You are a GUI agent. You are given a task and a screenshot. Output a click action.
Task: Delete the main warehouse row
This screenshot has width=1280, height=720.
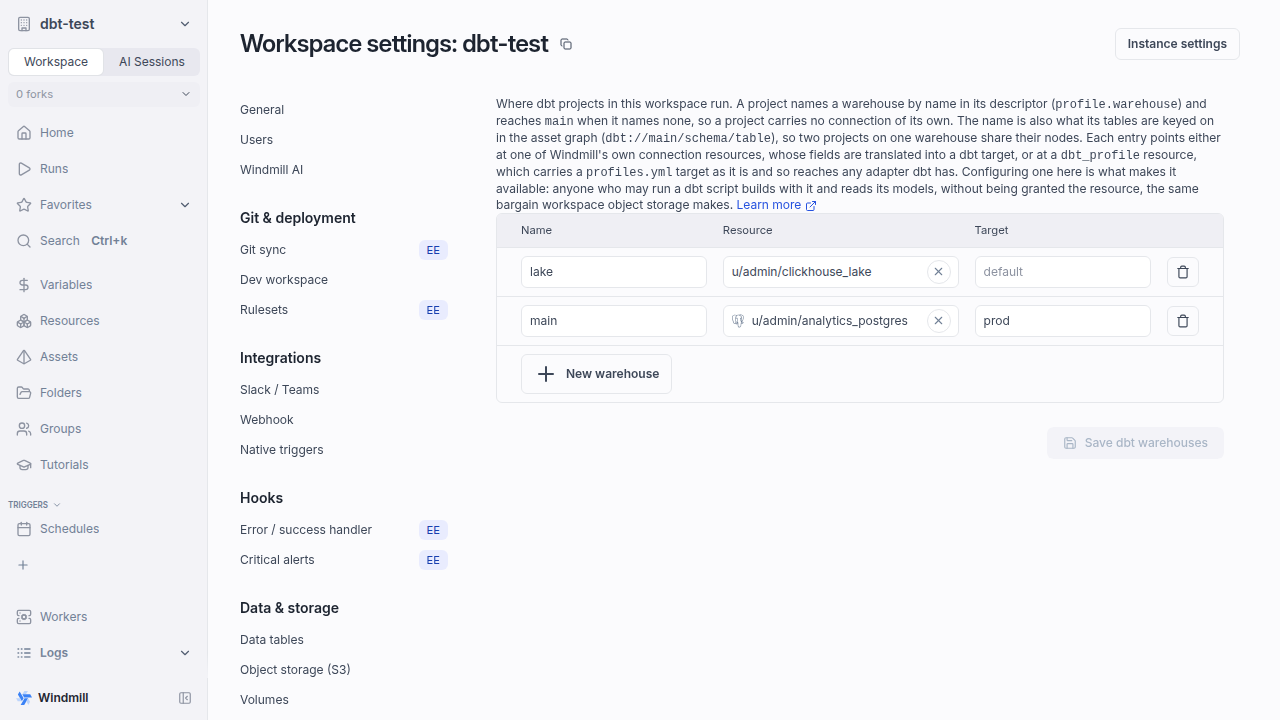click(x=1183, y=321)
